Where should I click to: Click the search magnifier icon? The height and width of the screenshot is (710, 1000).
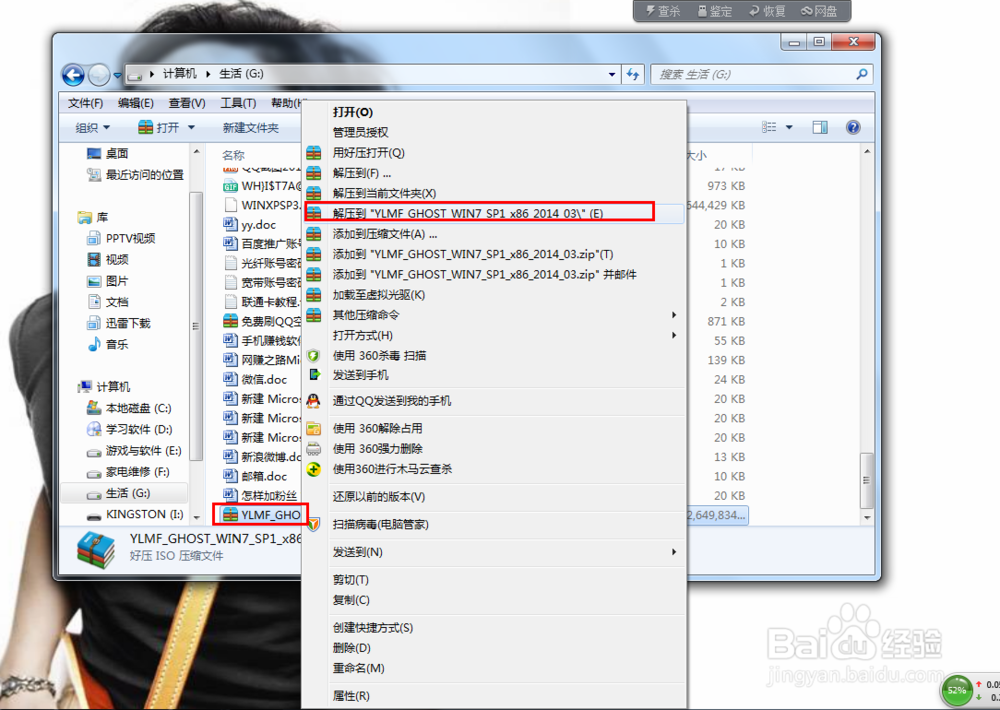coord(862,74)
